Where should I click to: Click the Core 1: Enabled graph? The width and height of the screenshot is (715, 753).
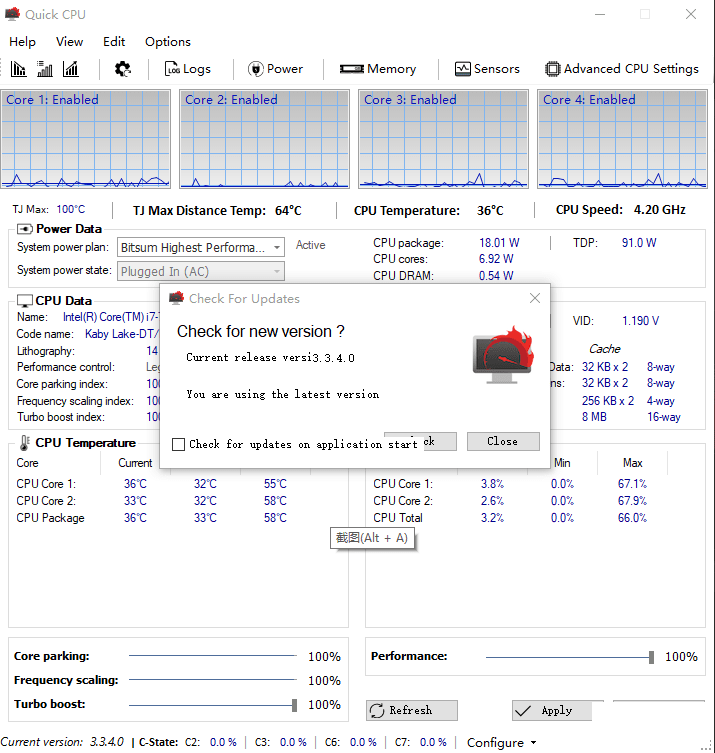85,139
